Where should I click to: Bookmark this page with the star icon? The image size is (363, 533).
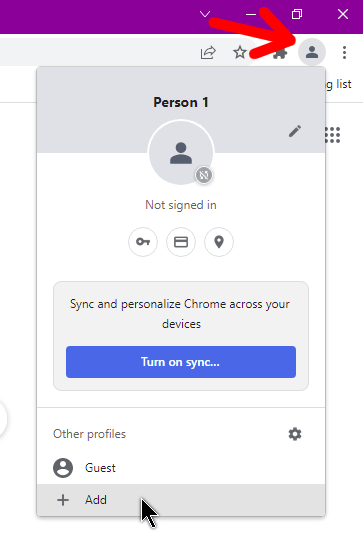click(240, 52)
